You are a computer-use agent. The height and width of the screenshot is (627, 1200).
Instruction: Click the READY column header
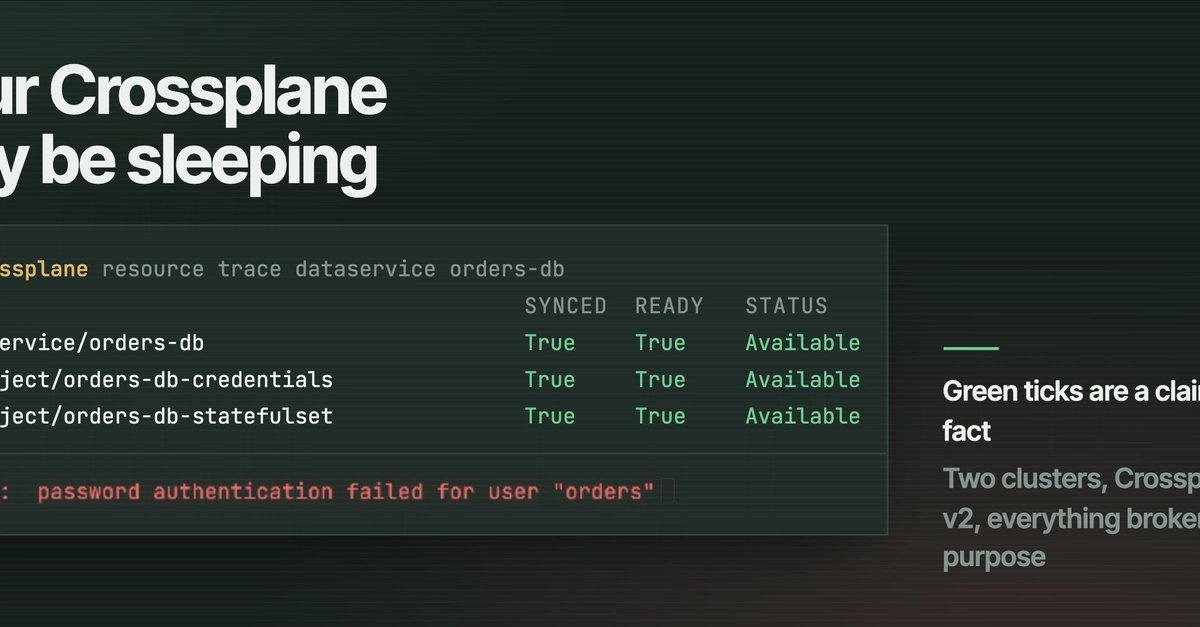[669, 306]
